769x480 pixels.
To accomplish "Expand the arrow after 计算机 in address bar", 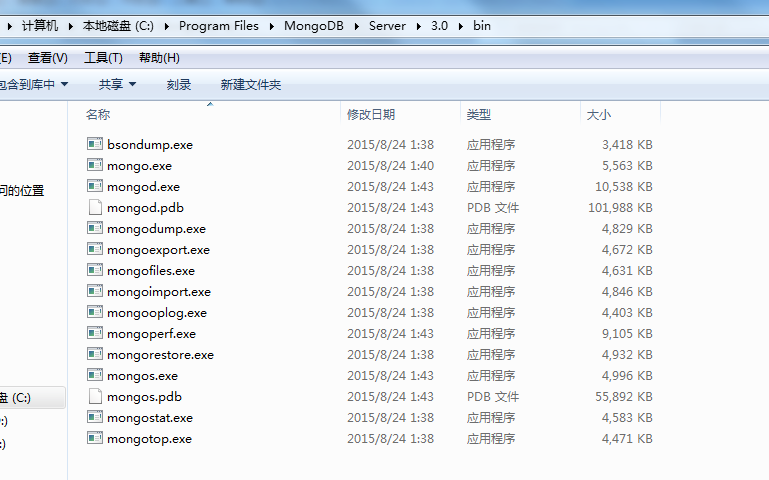I will pyautogui.click(x=71, y=26).
